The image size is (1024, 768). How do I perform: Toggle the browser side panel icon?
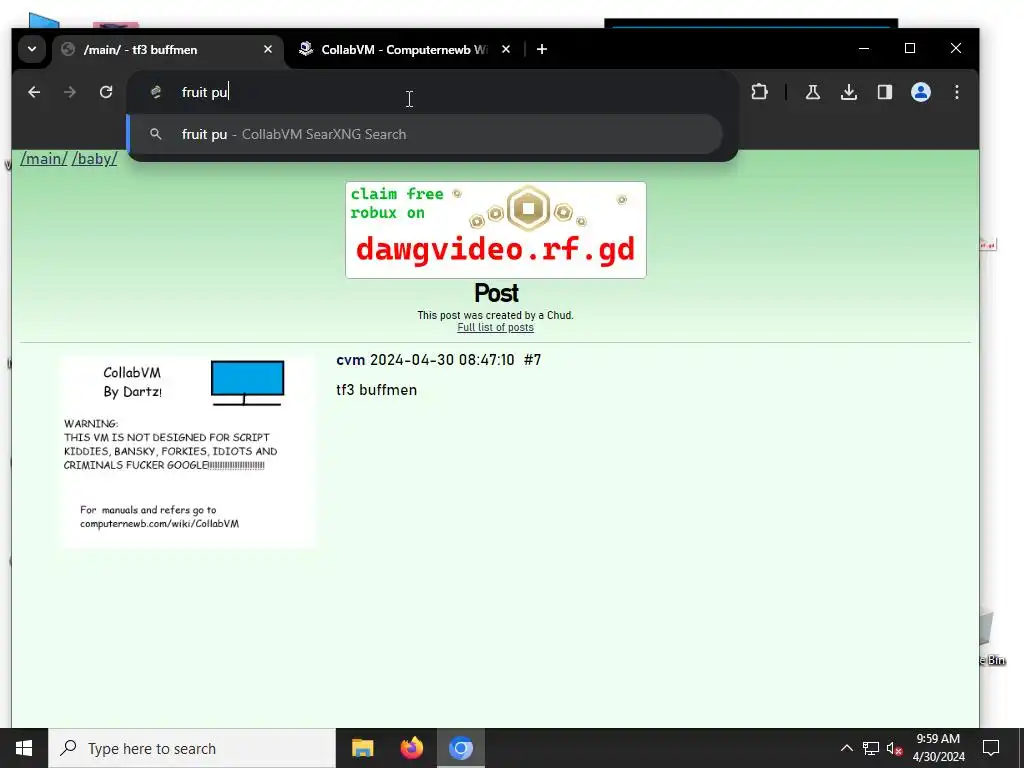coord(885,92)
